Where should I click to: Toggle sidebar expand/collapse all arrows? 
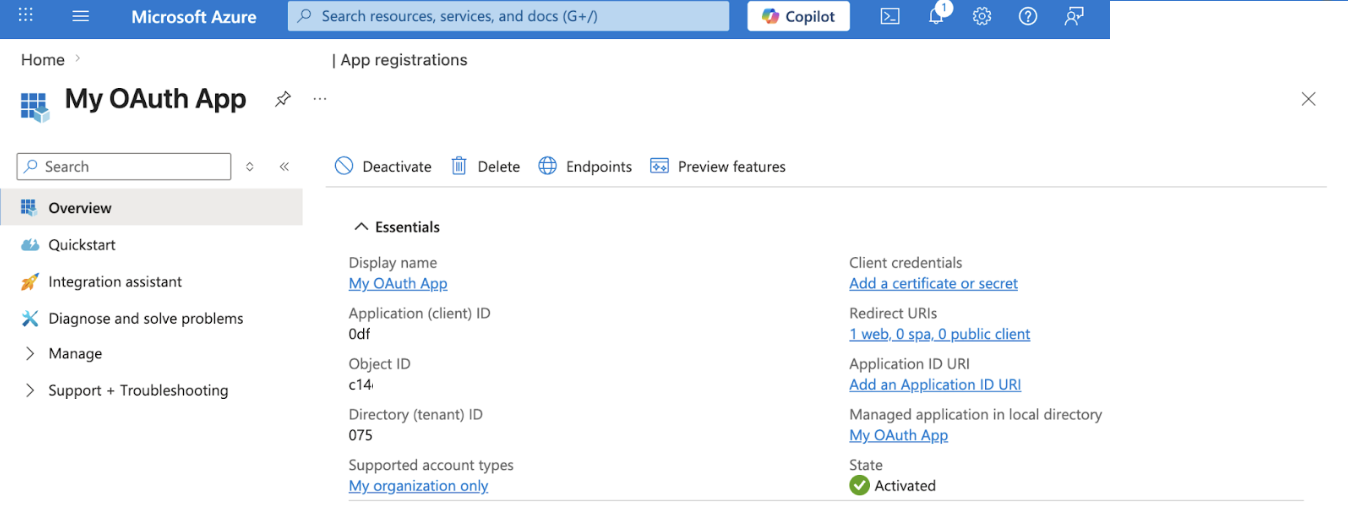(x=250, y=167)
